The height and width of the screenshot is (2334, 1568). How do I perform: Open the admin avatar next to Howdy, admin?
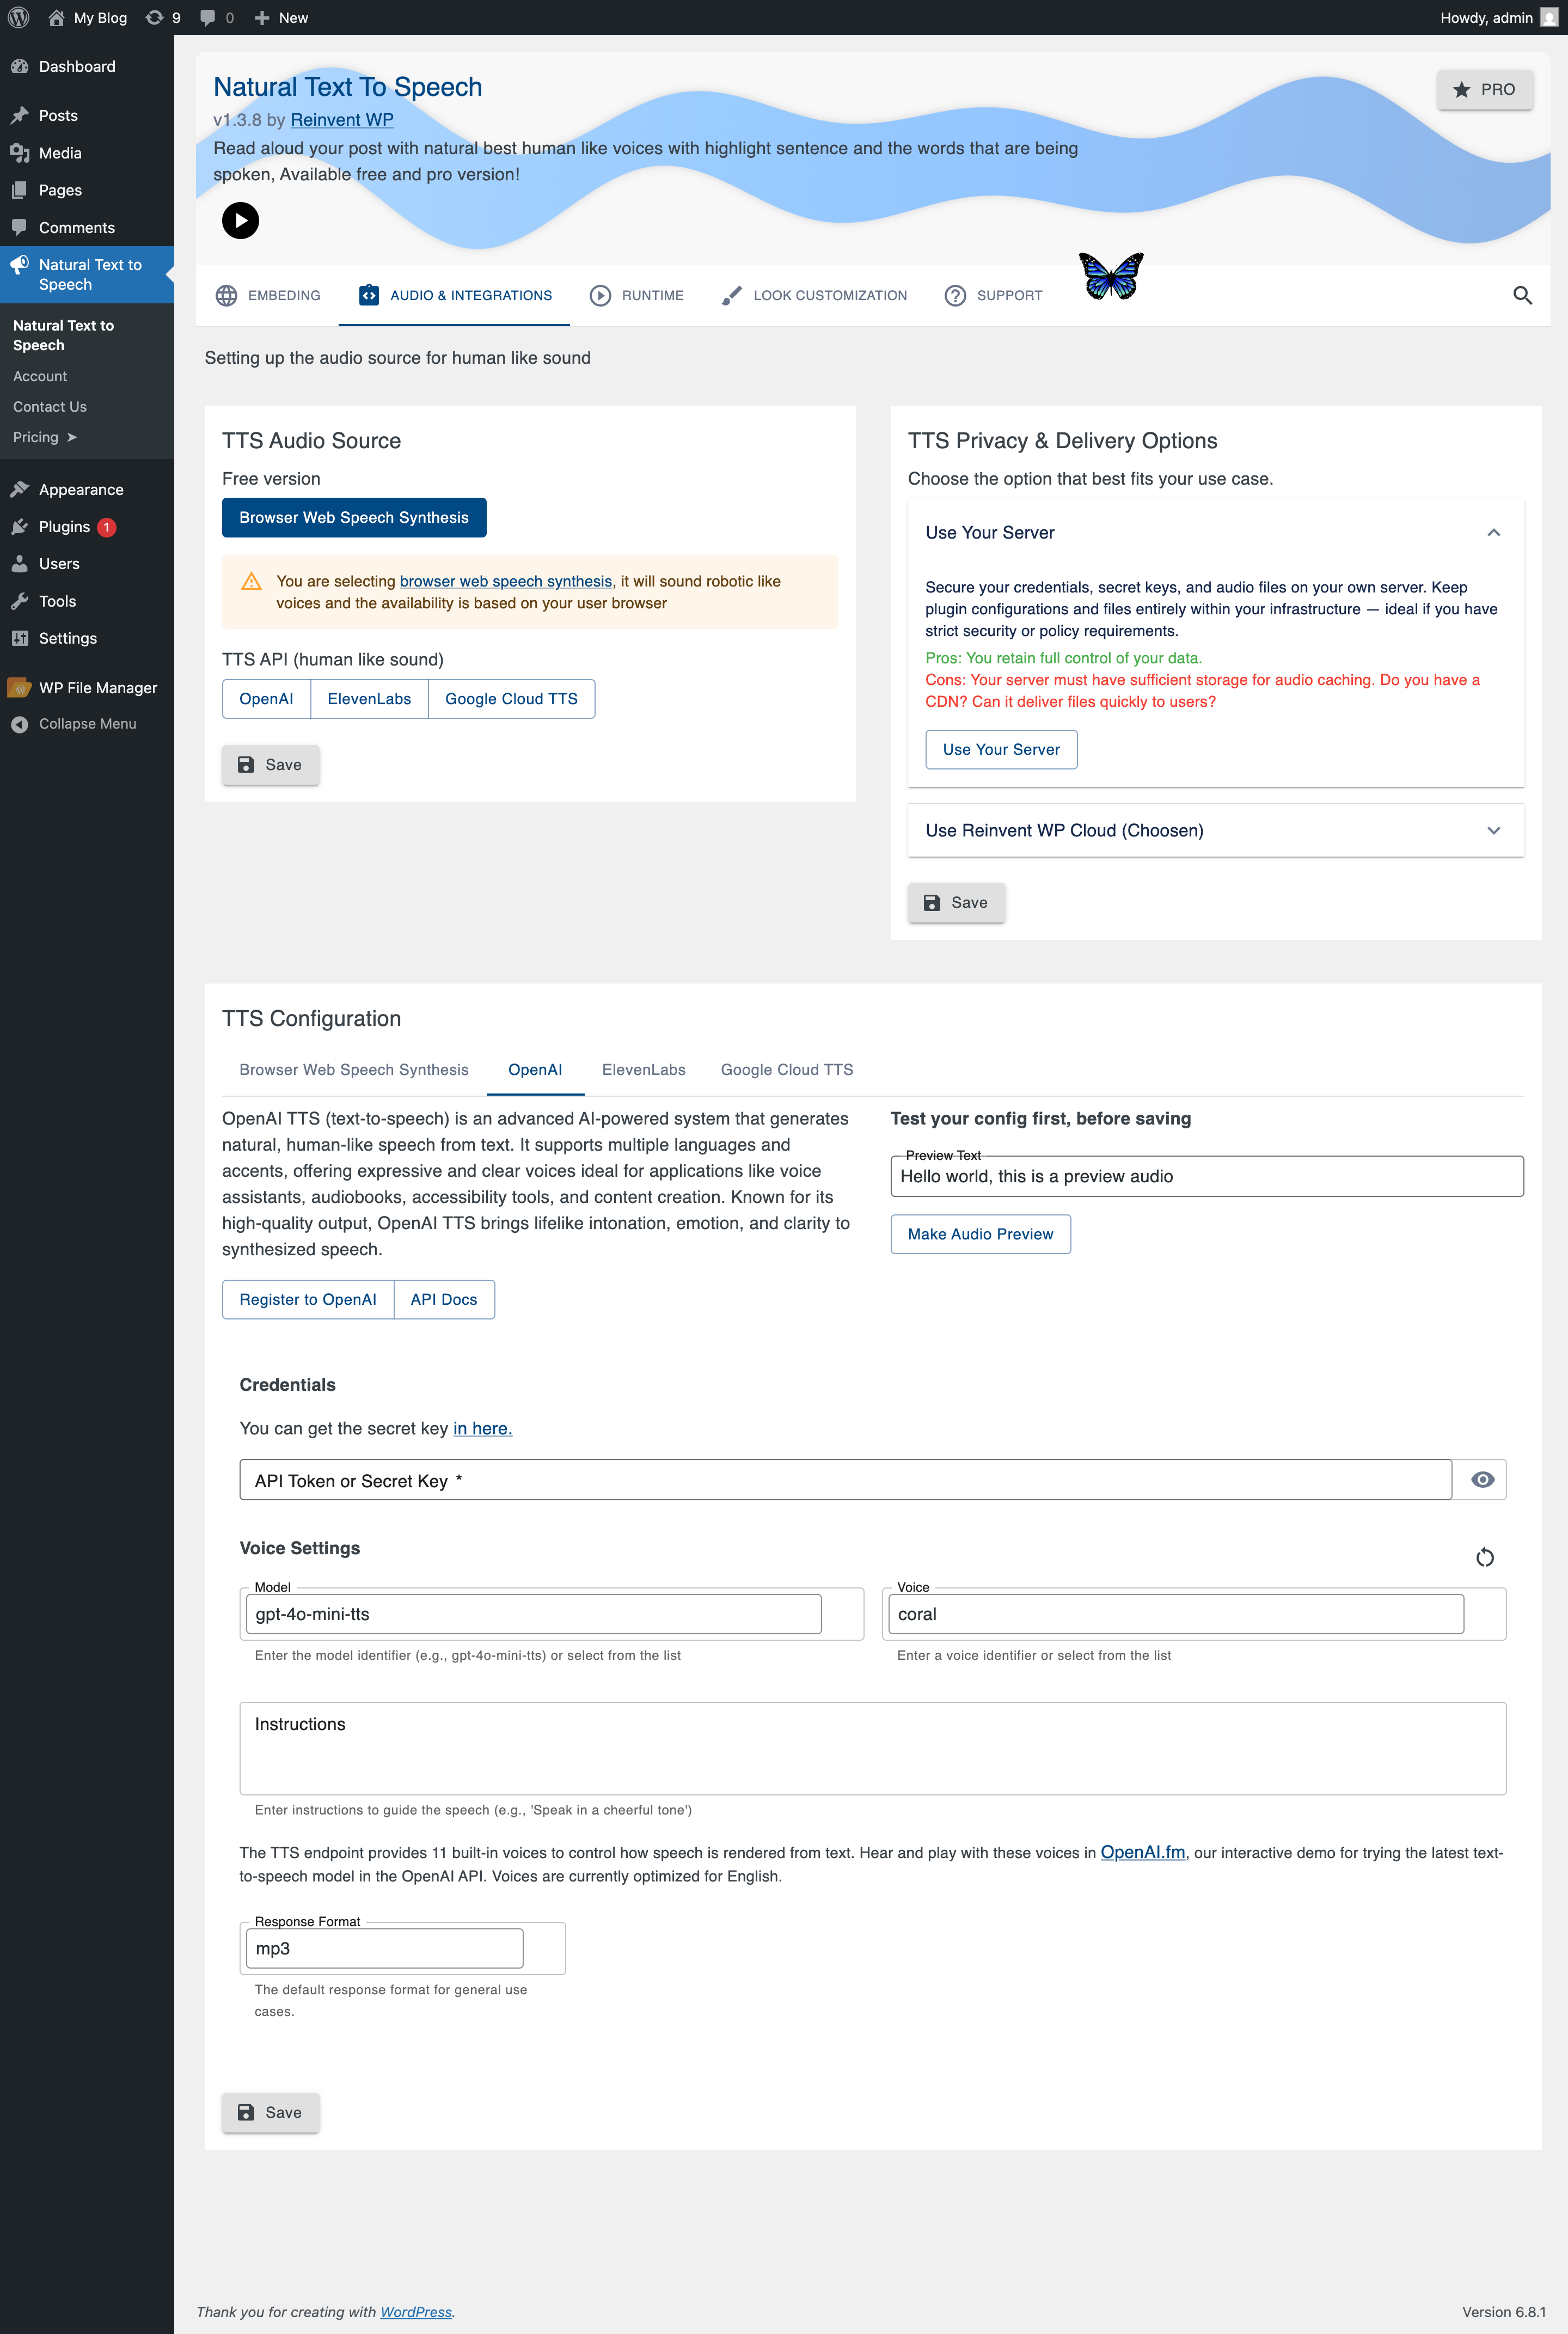pyautogui.click(x=1549, y=17)
